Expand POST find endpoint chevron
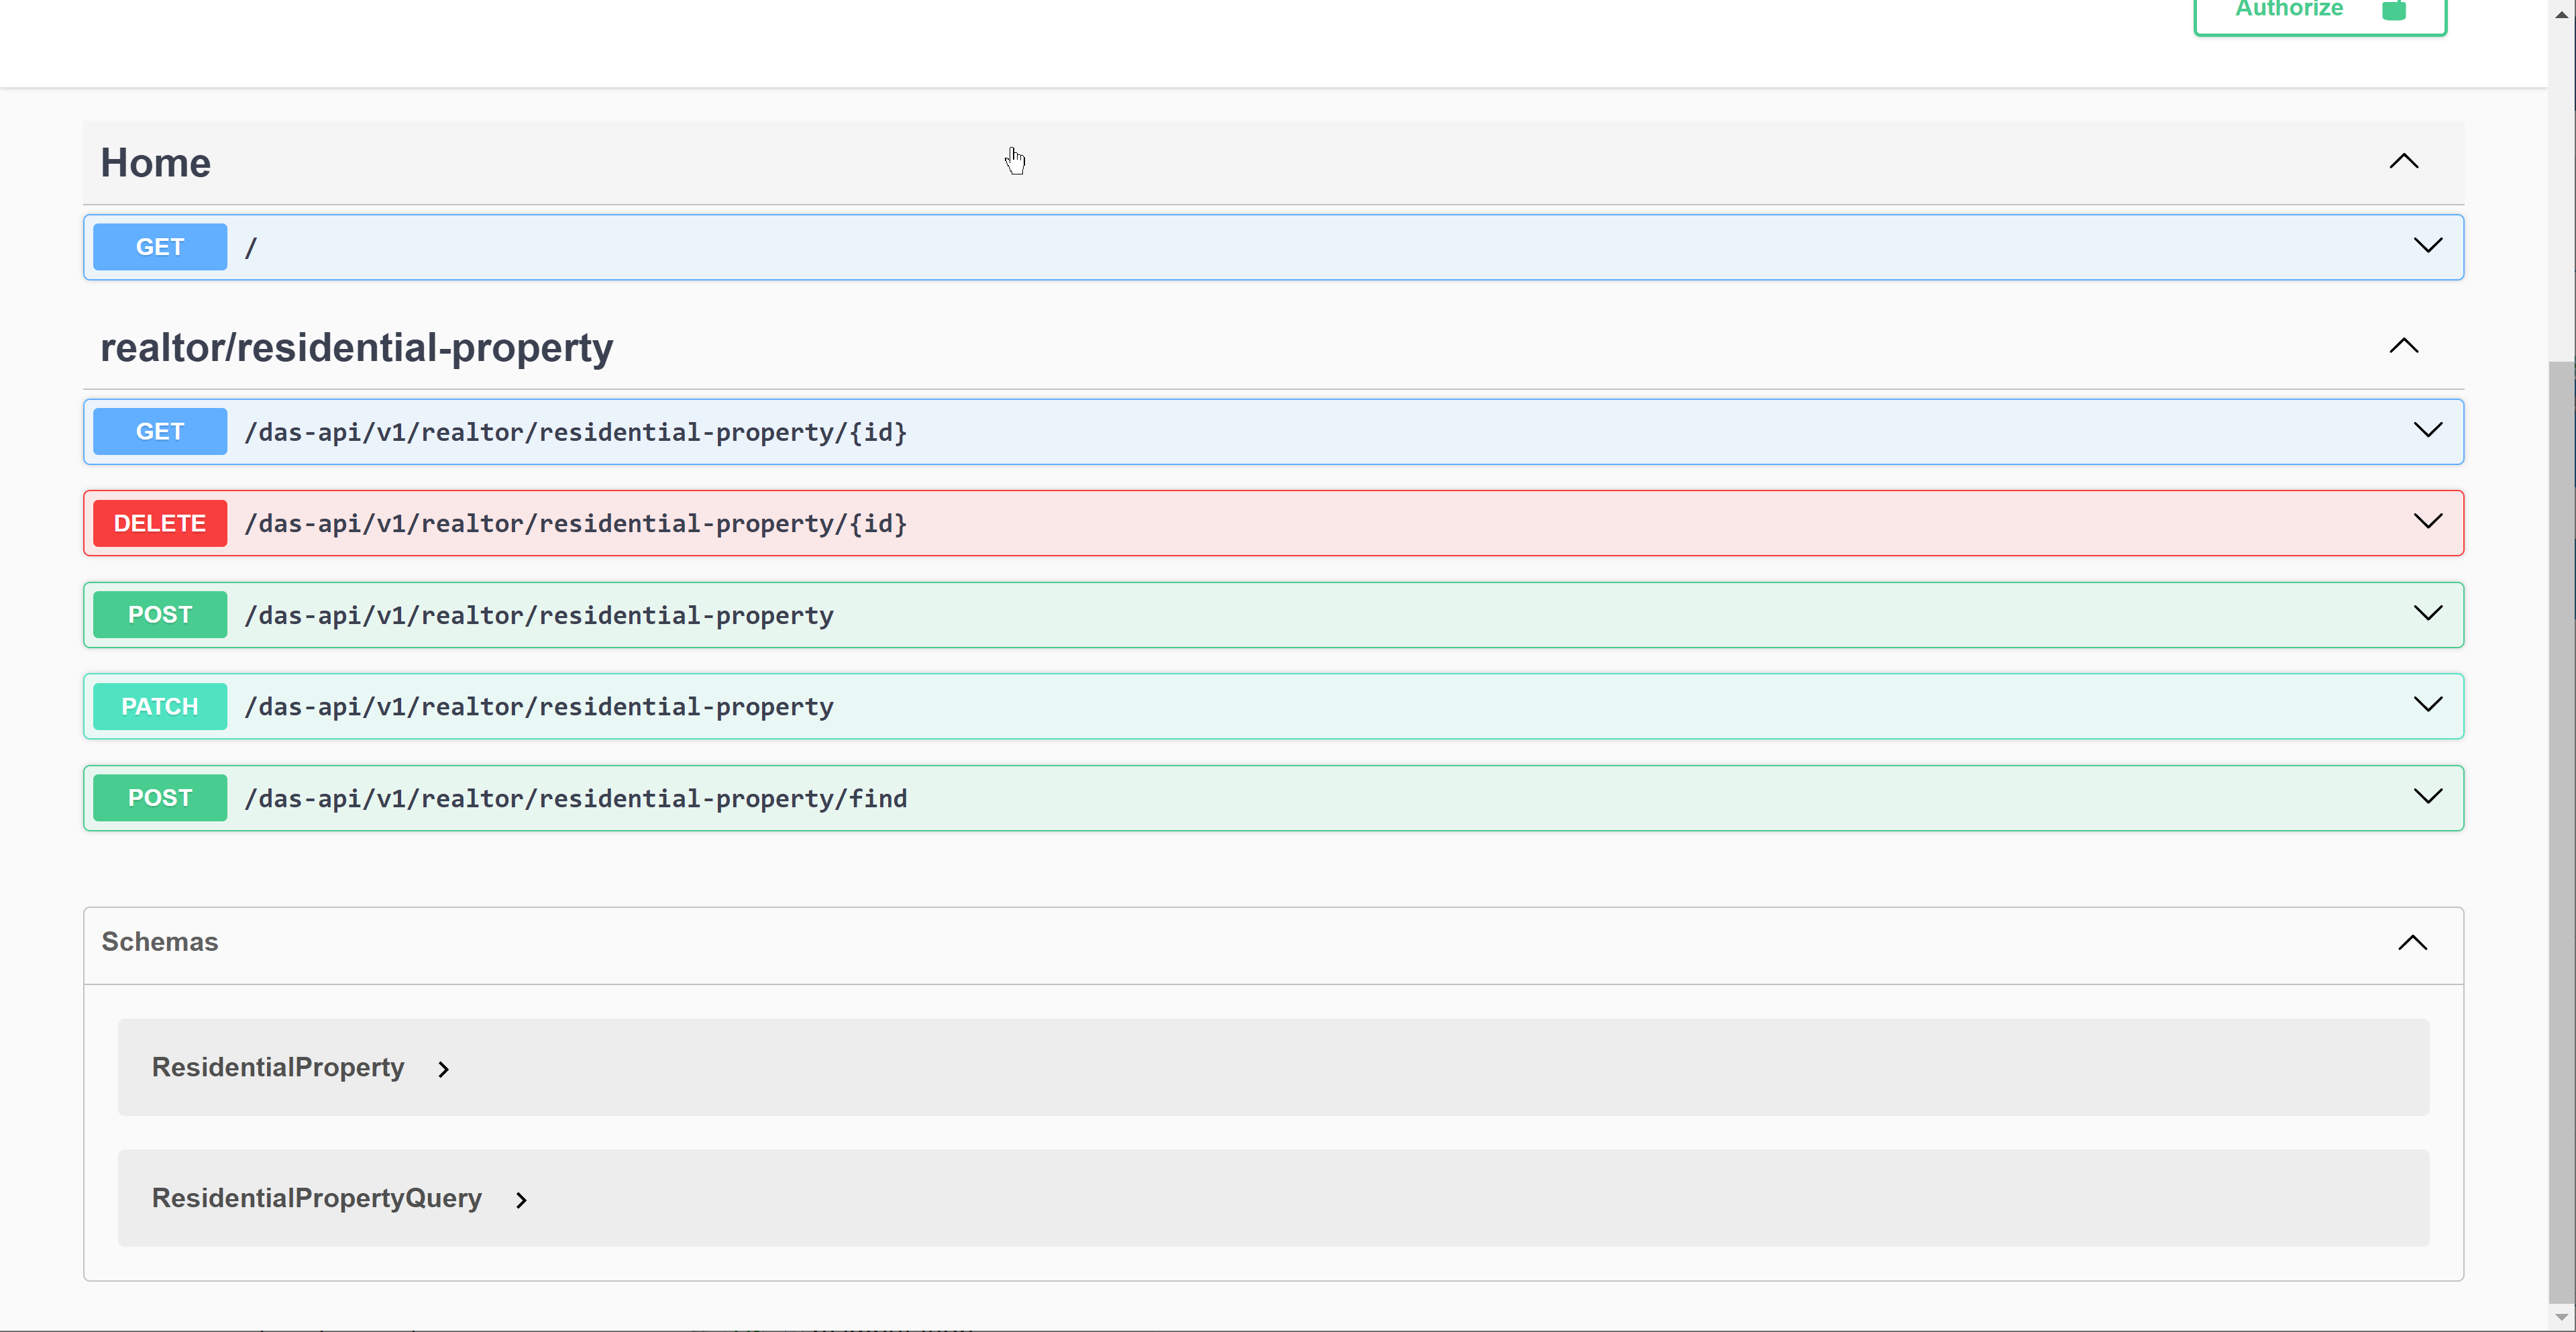Image resolution: width=2576 pixels, height=1332 pixels. pyautogui.click(x=2428, y=797)
